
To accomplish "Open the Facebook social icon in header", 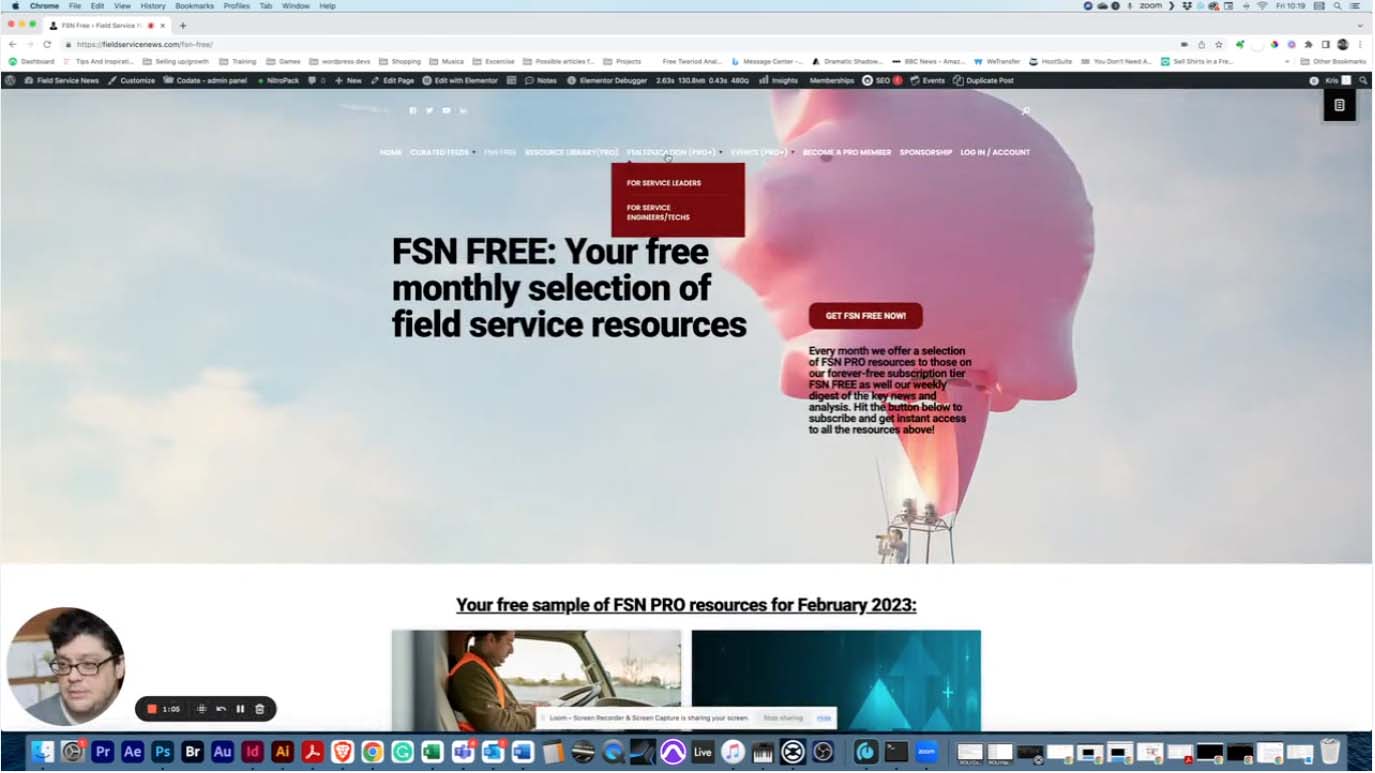I will (x=412, y=111).
